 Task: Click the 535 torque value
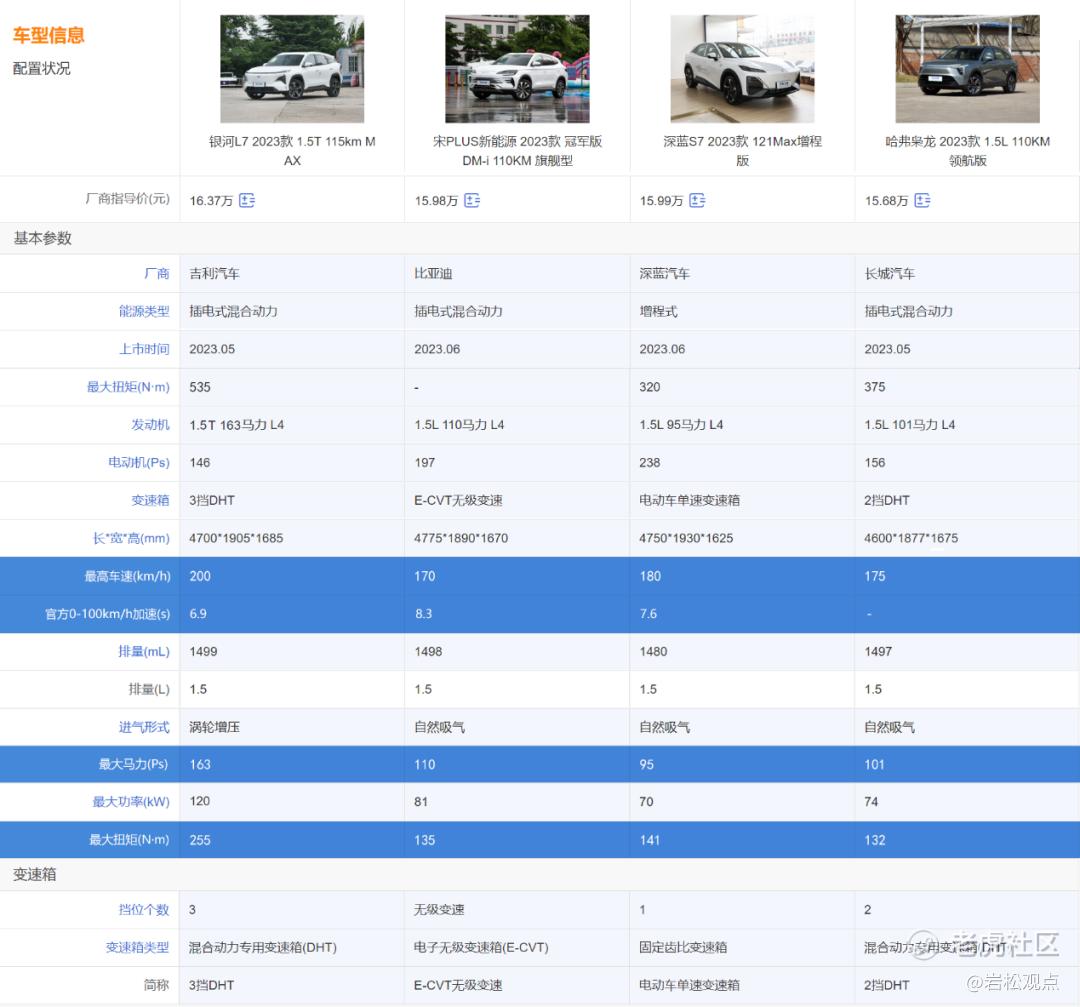pyautogui.click(x=200, y=387)
